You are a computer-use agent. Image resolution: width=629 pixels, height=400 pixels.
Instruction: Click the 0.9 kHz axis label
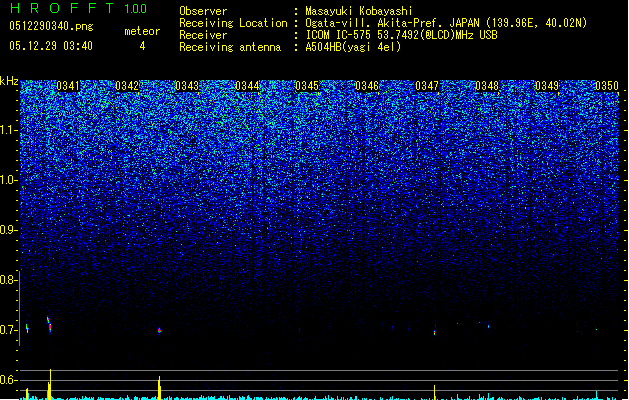click(x=9, y=230)
